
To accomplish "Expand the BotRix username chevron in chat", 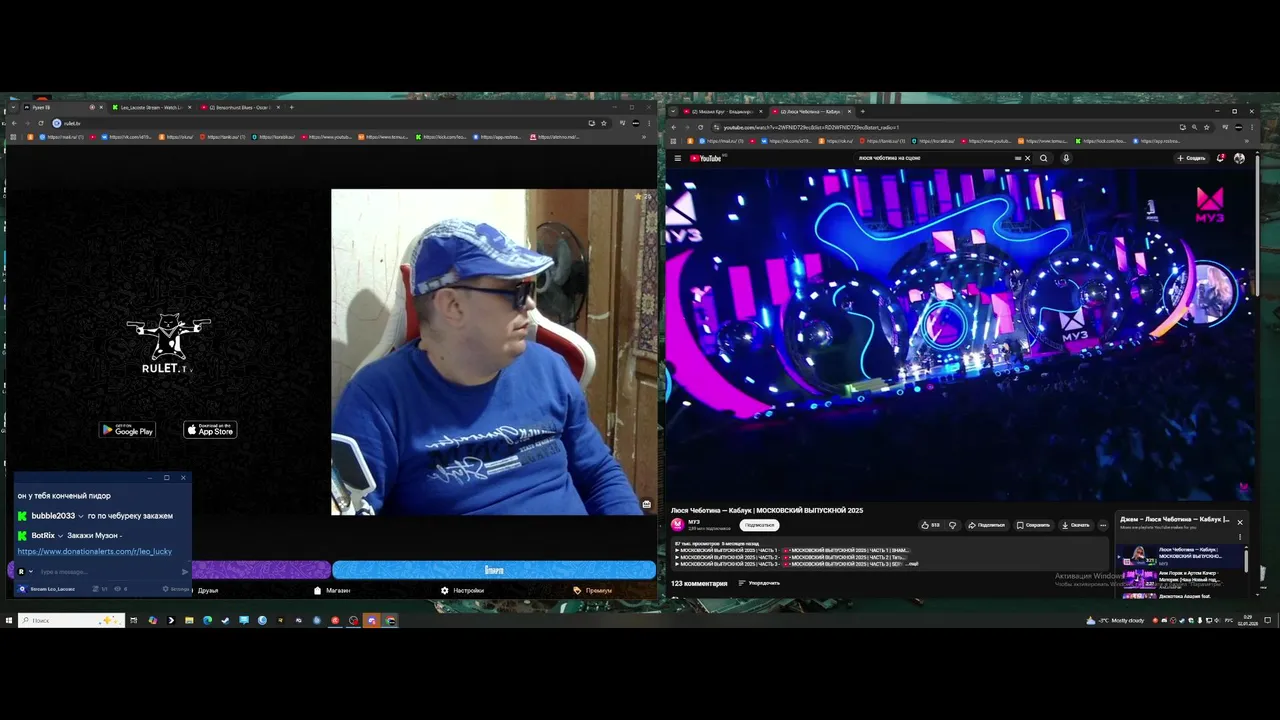I will click(x=60, y=536).
